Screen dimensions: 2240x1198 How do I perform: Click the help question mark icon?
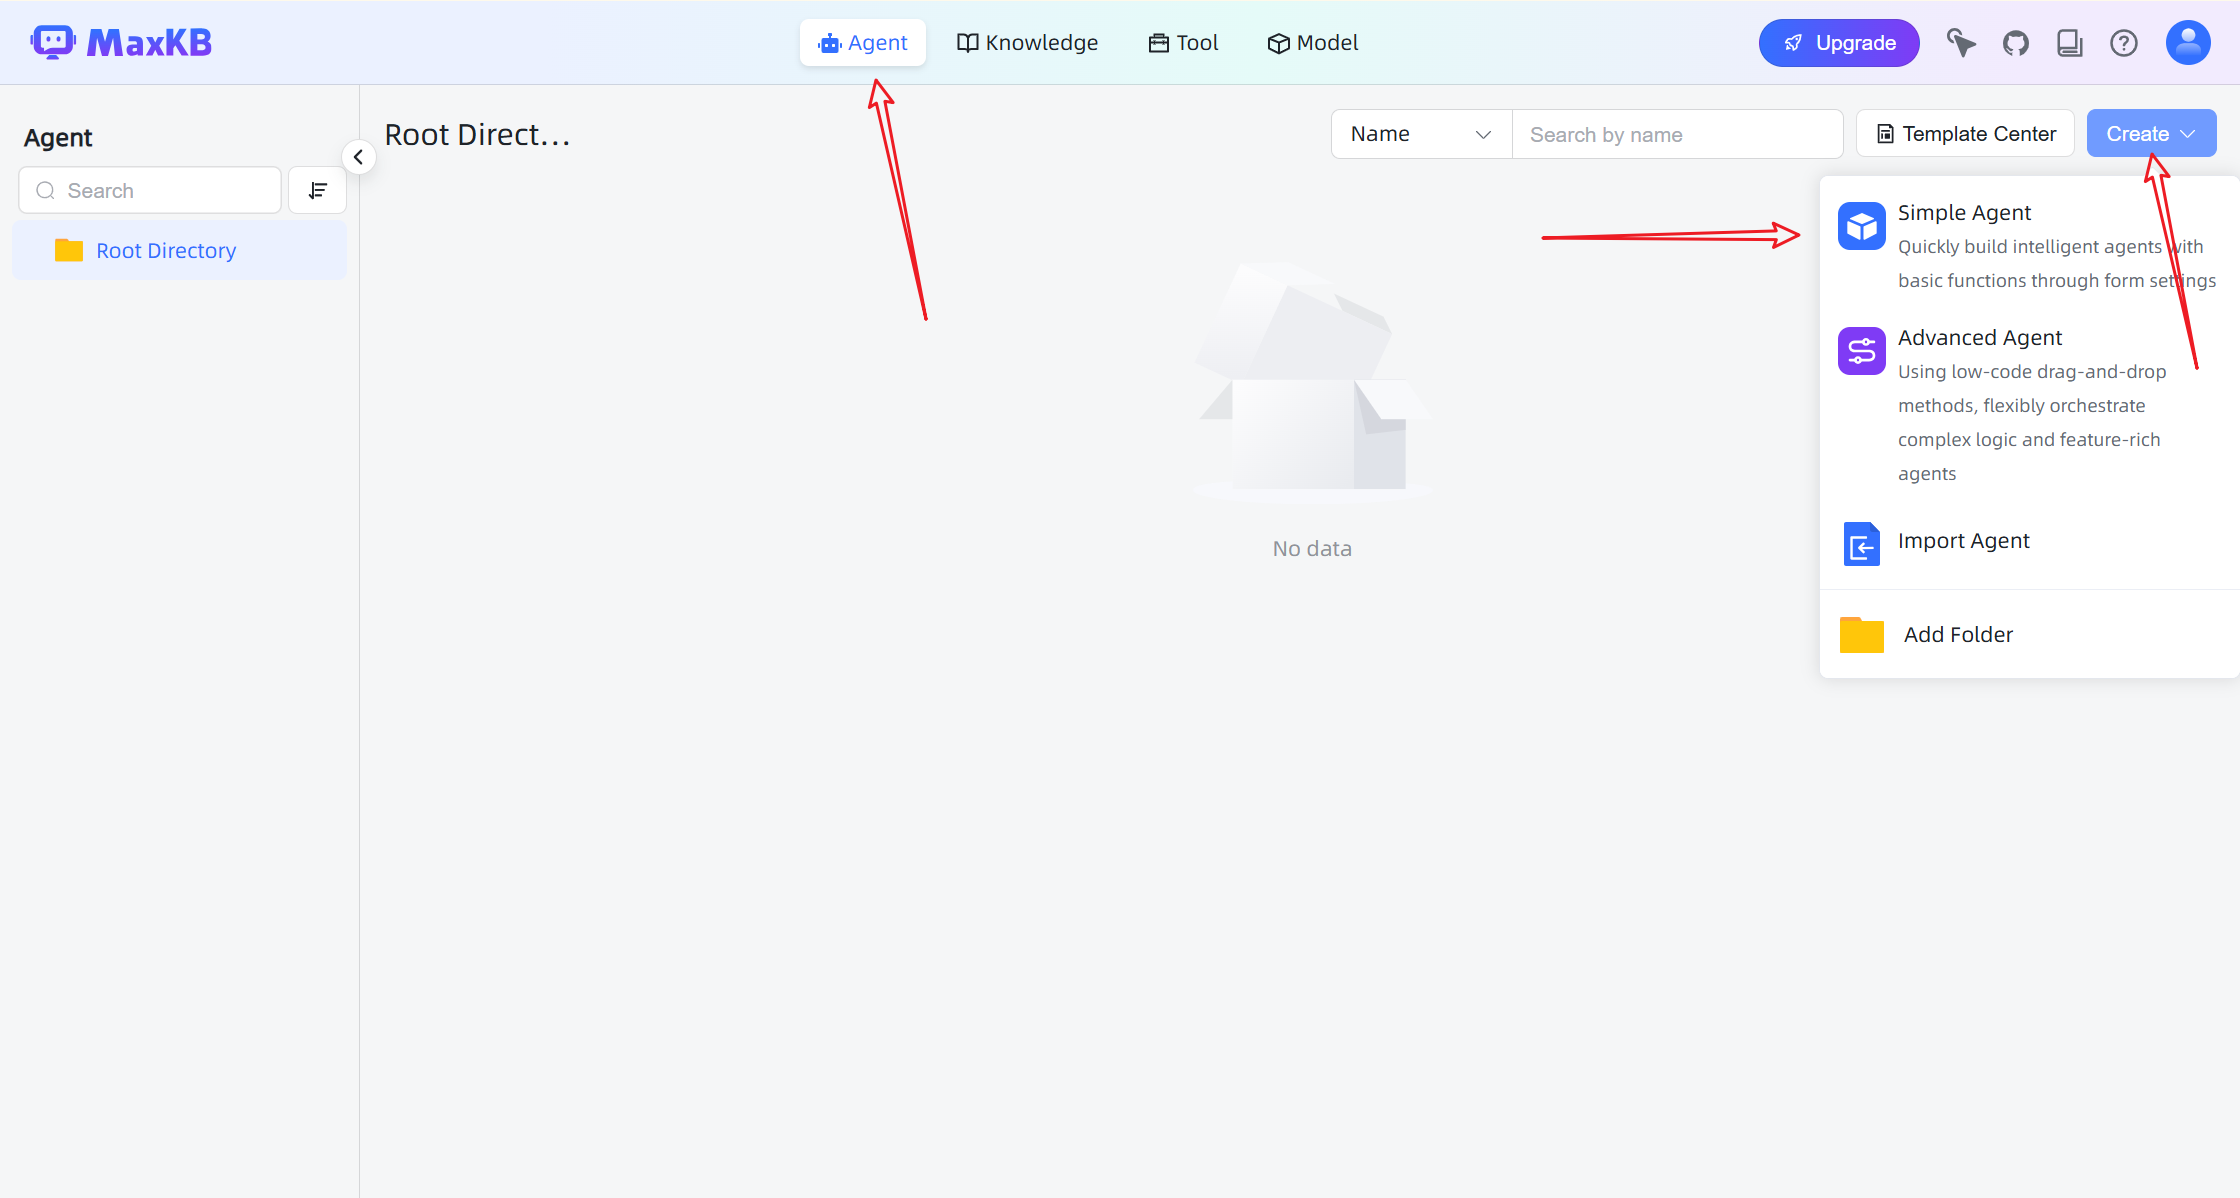coord(2123,43)
